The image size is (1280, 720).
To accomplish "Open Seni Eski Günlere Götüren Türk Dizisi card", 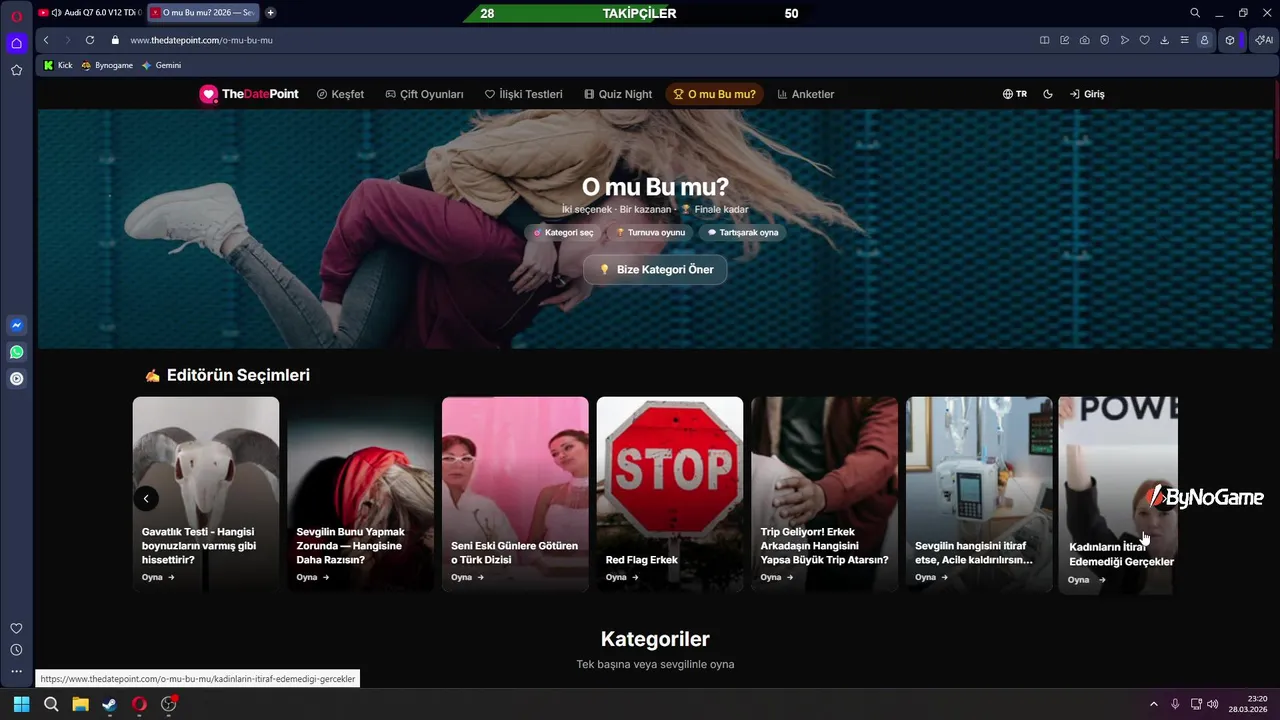I will pyautogui.click(x=515, y=494).
